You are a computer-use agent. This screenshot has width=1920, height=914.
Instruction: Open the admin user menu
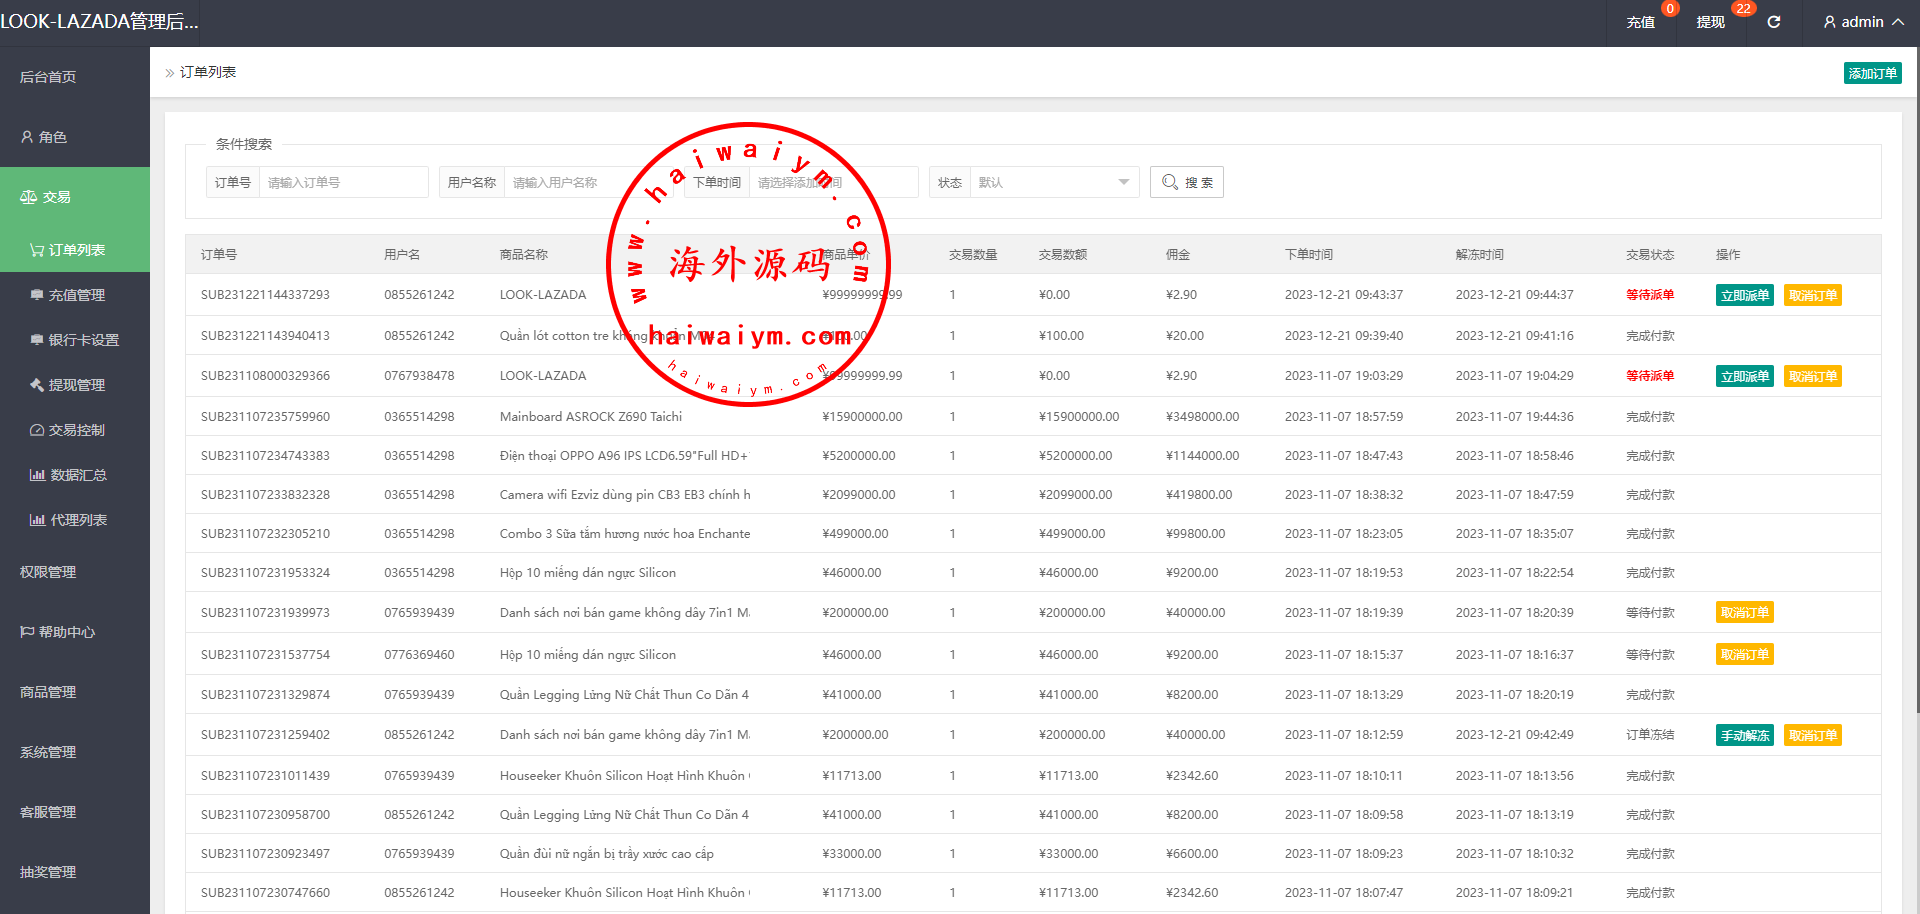1862,22
